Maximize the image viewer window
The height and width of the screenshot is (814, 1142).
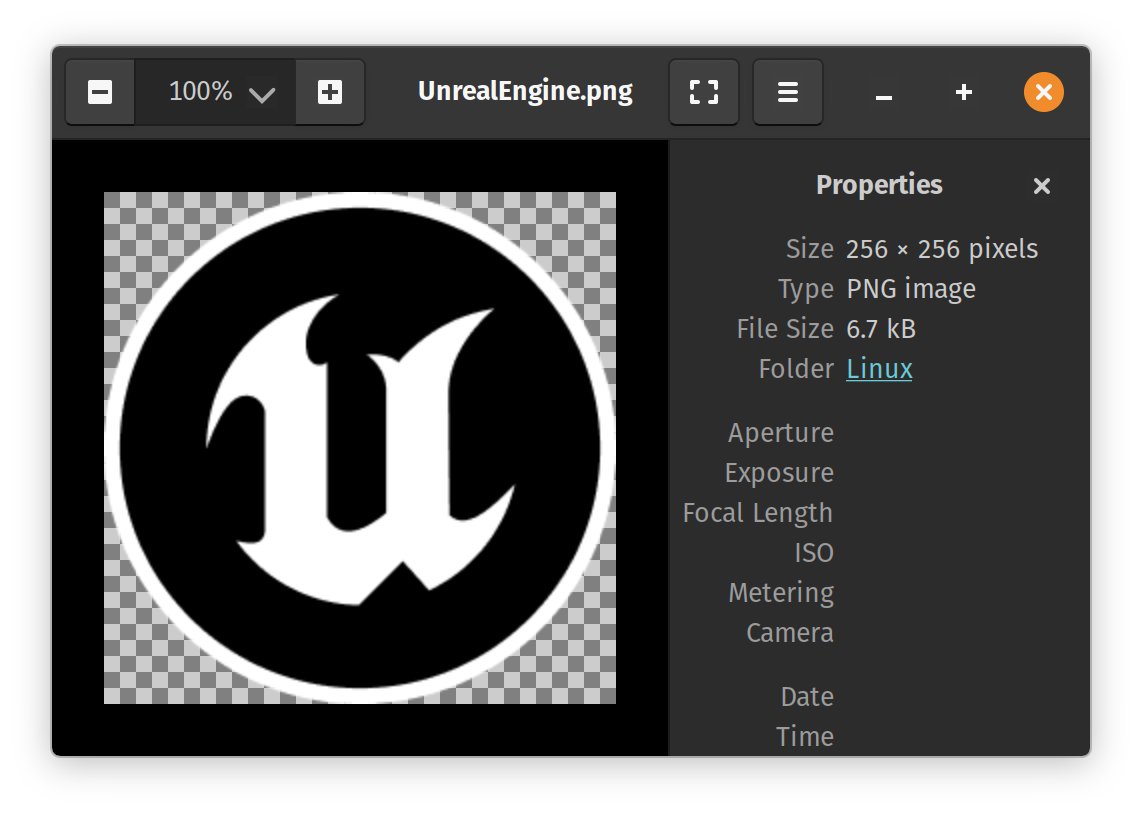[964, 92]
